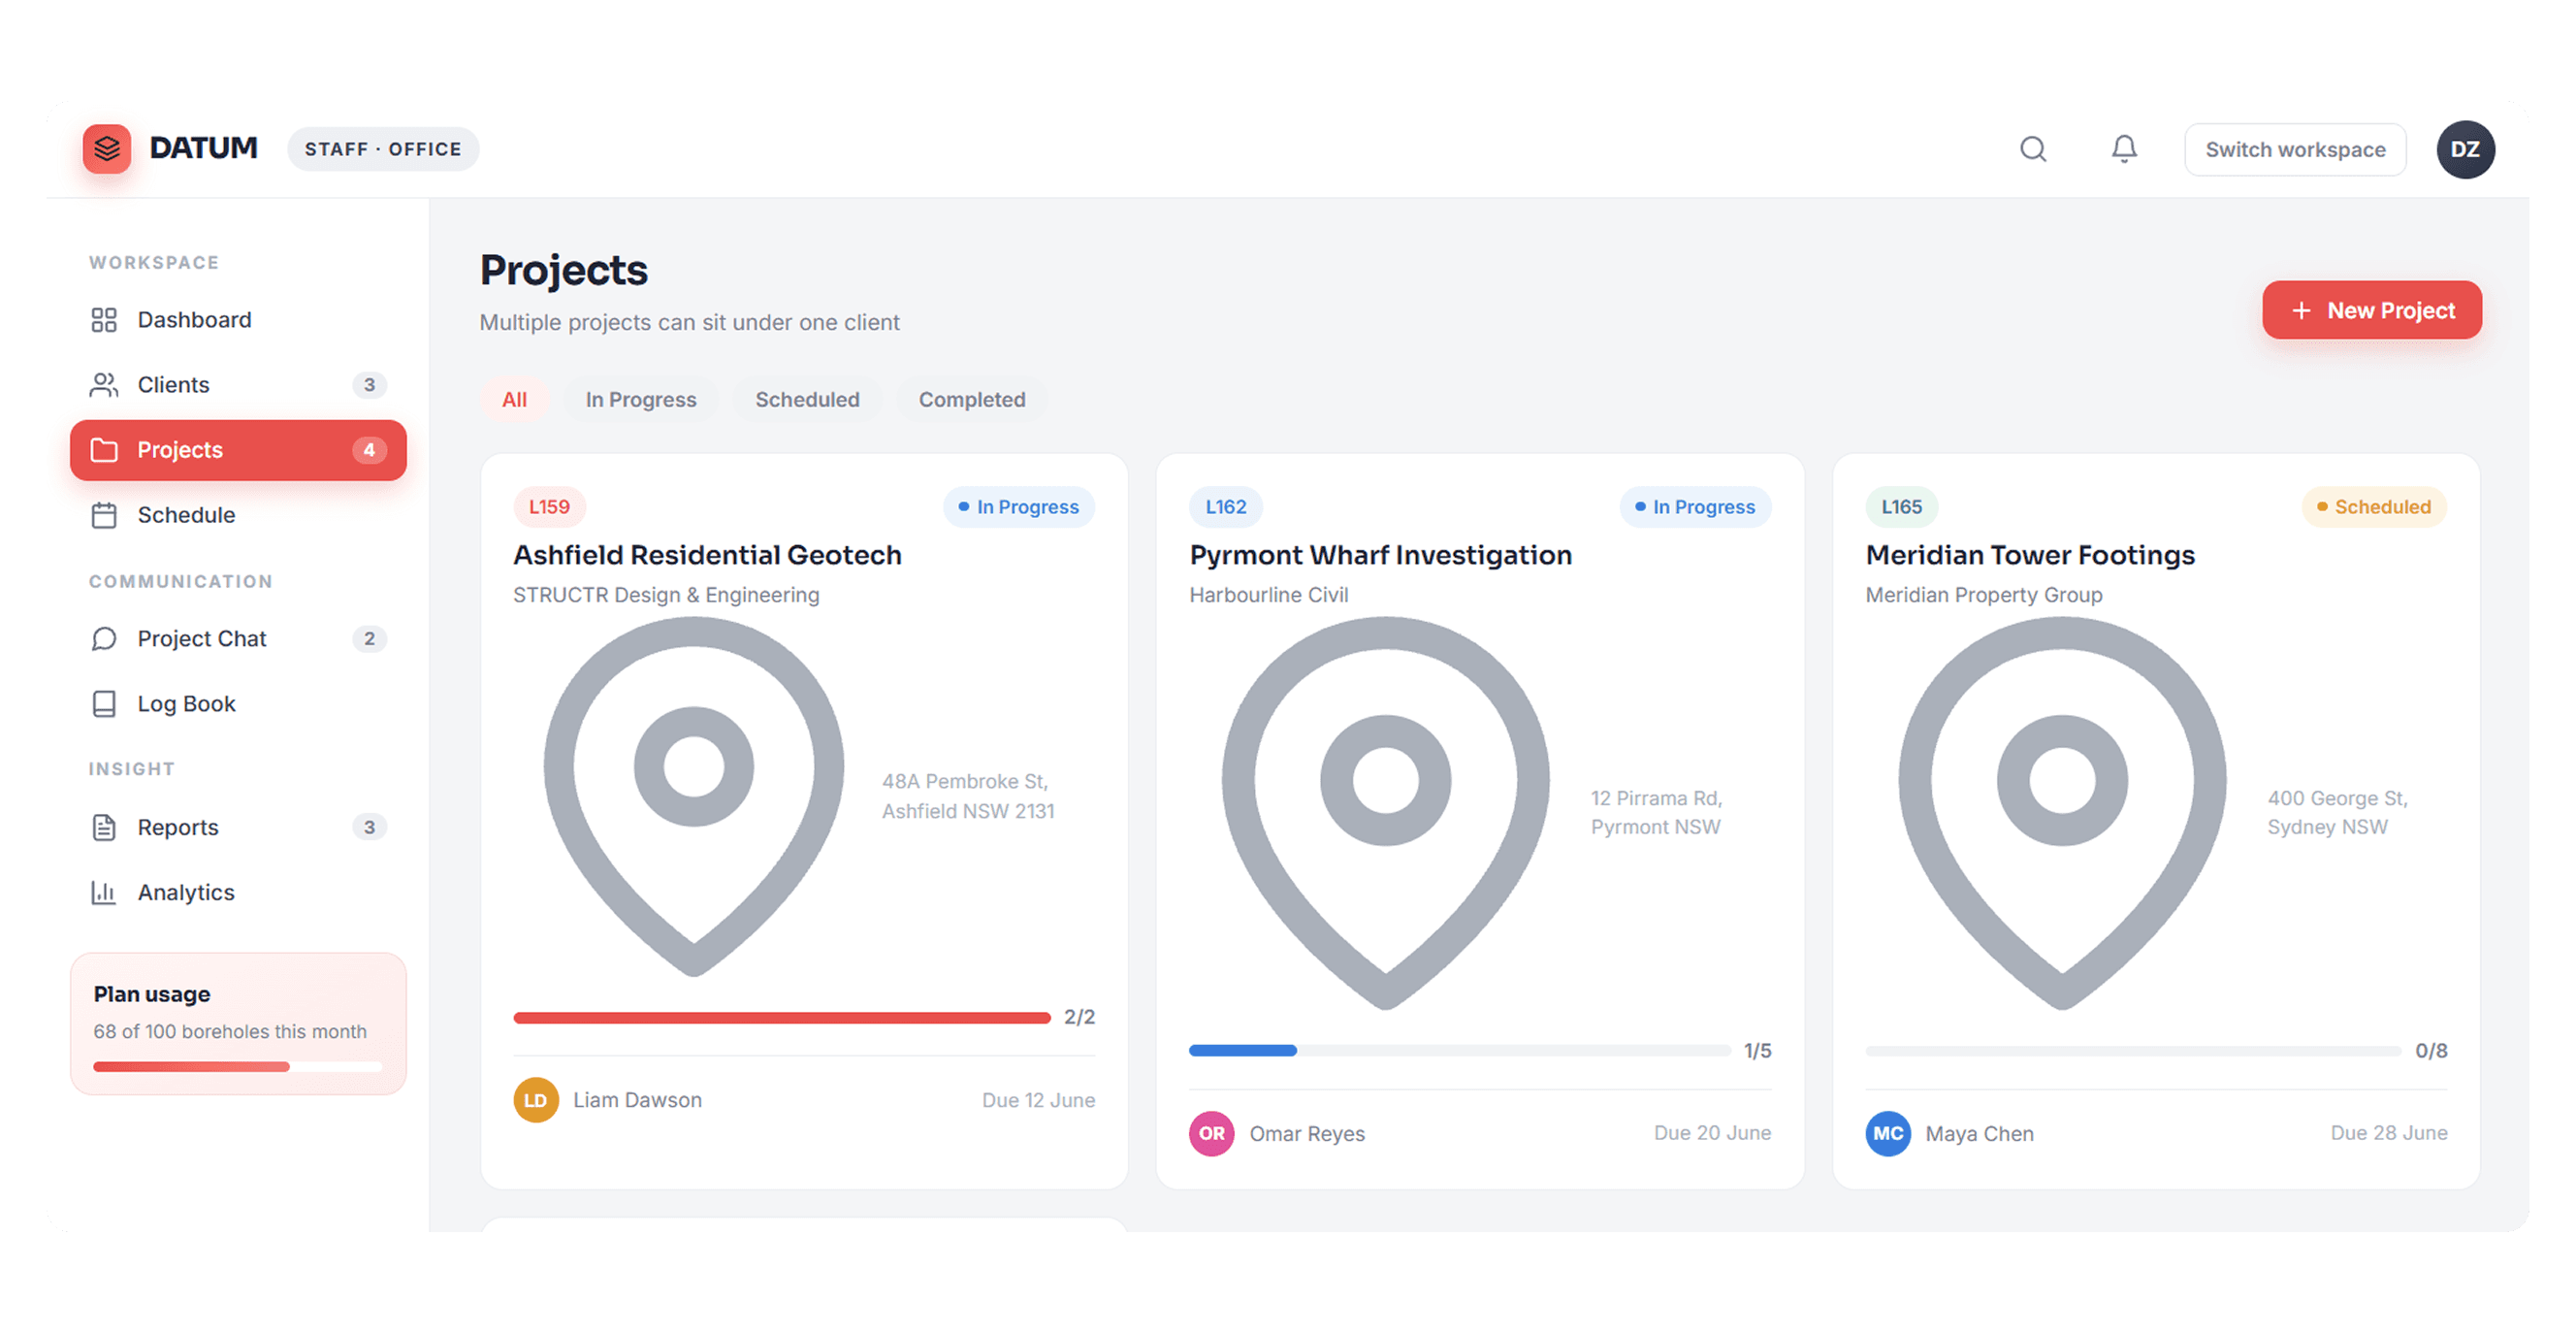Click the STAFF · OFFICE badge
The height and width of the screenshot is (1333, 2576).
coord(383,149)
